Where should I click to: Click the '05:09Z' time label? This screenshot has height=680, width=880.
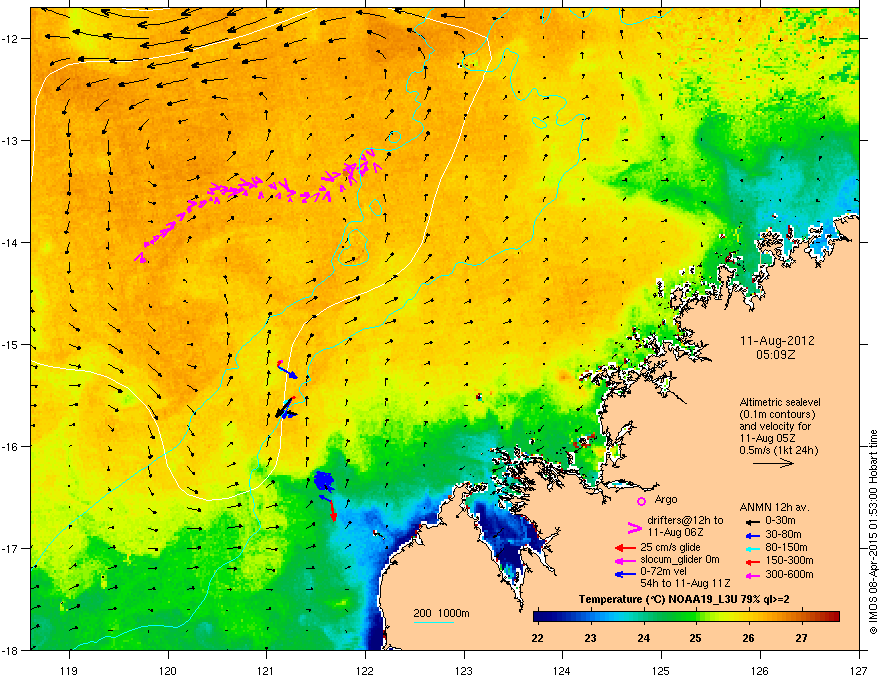(776, 355)
